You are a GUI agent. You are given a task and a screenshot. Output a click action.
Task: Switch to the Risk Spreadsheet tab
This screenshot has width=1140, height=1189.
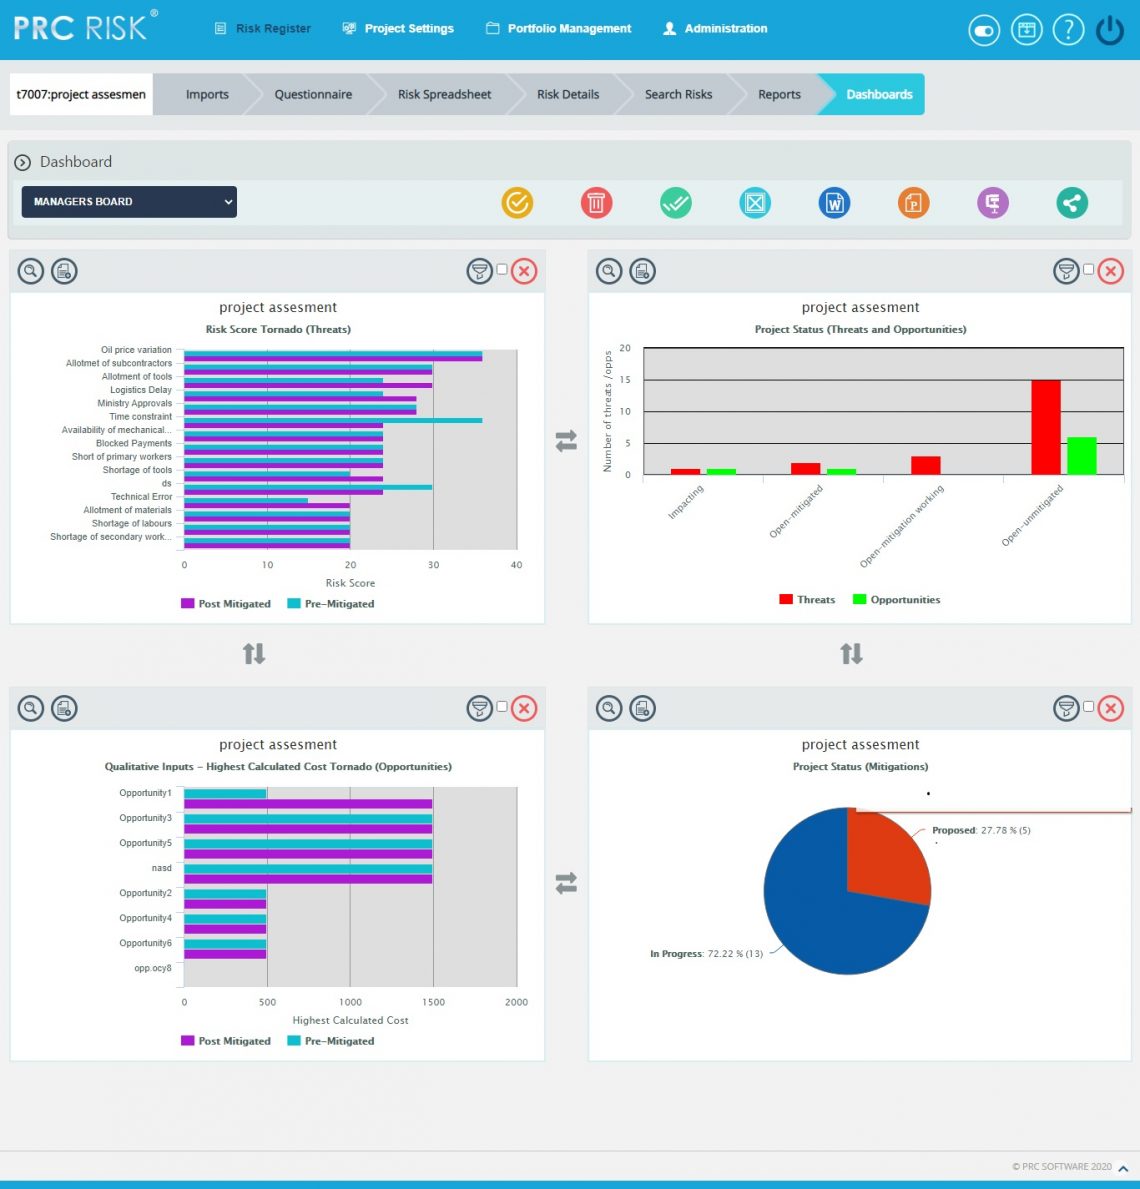click(x=444, y=94)
